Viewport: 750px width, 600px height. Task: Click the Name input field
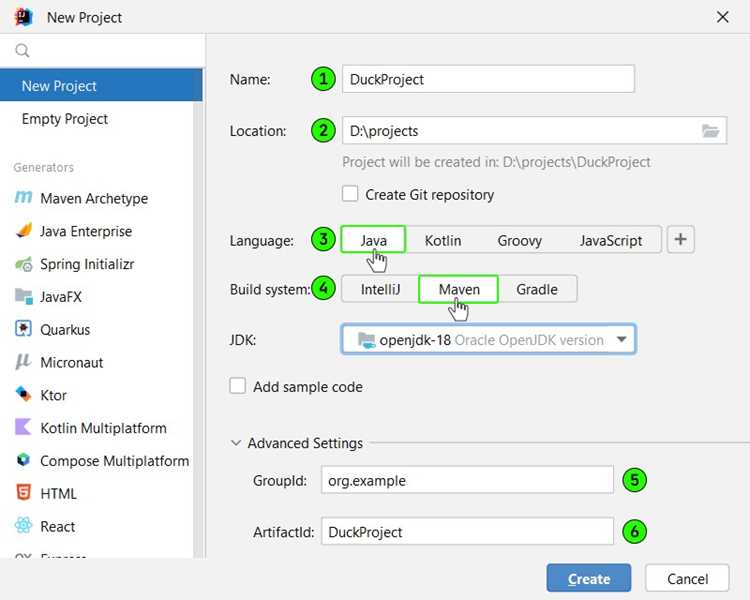pyautogui.click(x=488, y=79)
